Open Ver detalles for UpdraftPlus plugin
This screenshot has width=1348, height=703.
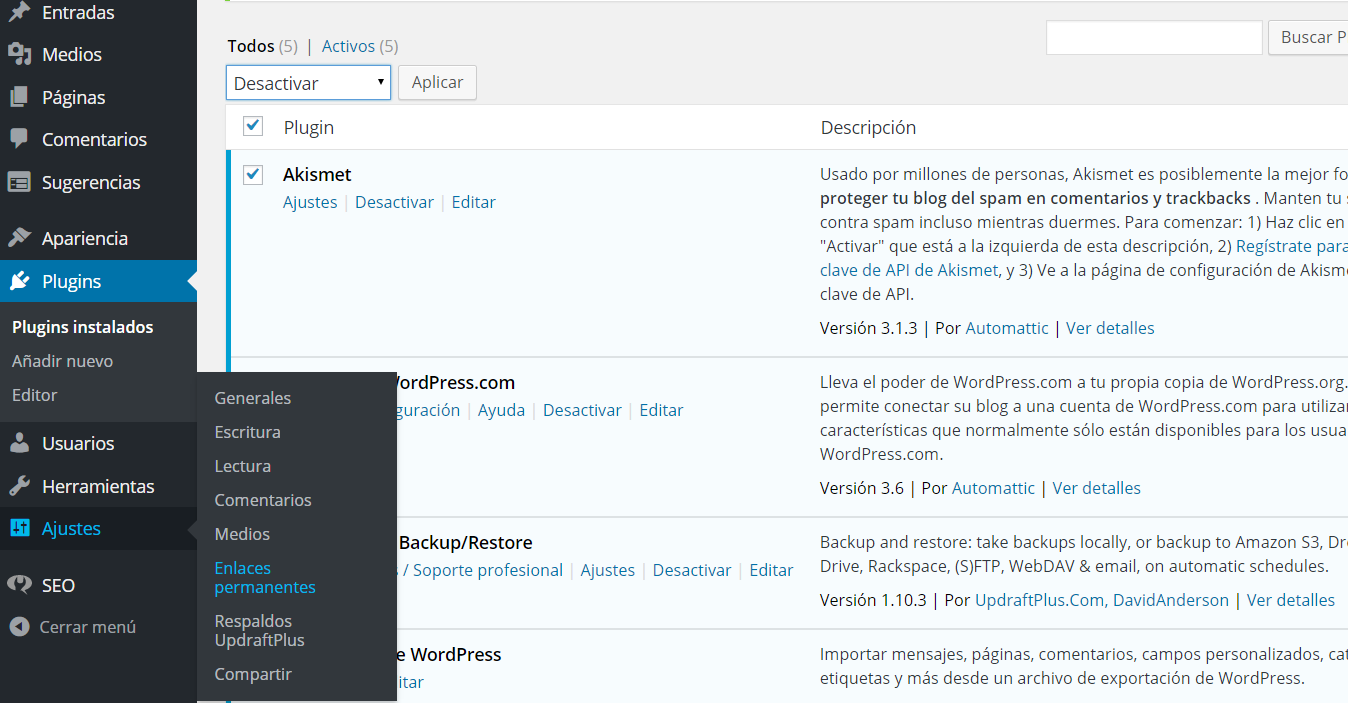(1291, 600)
